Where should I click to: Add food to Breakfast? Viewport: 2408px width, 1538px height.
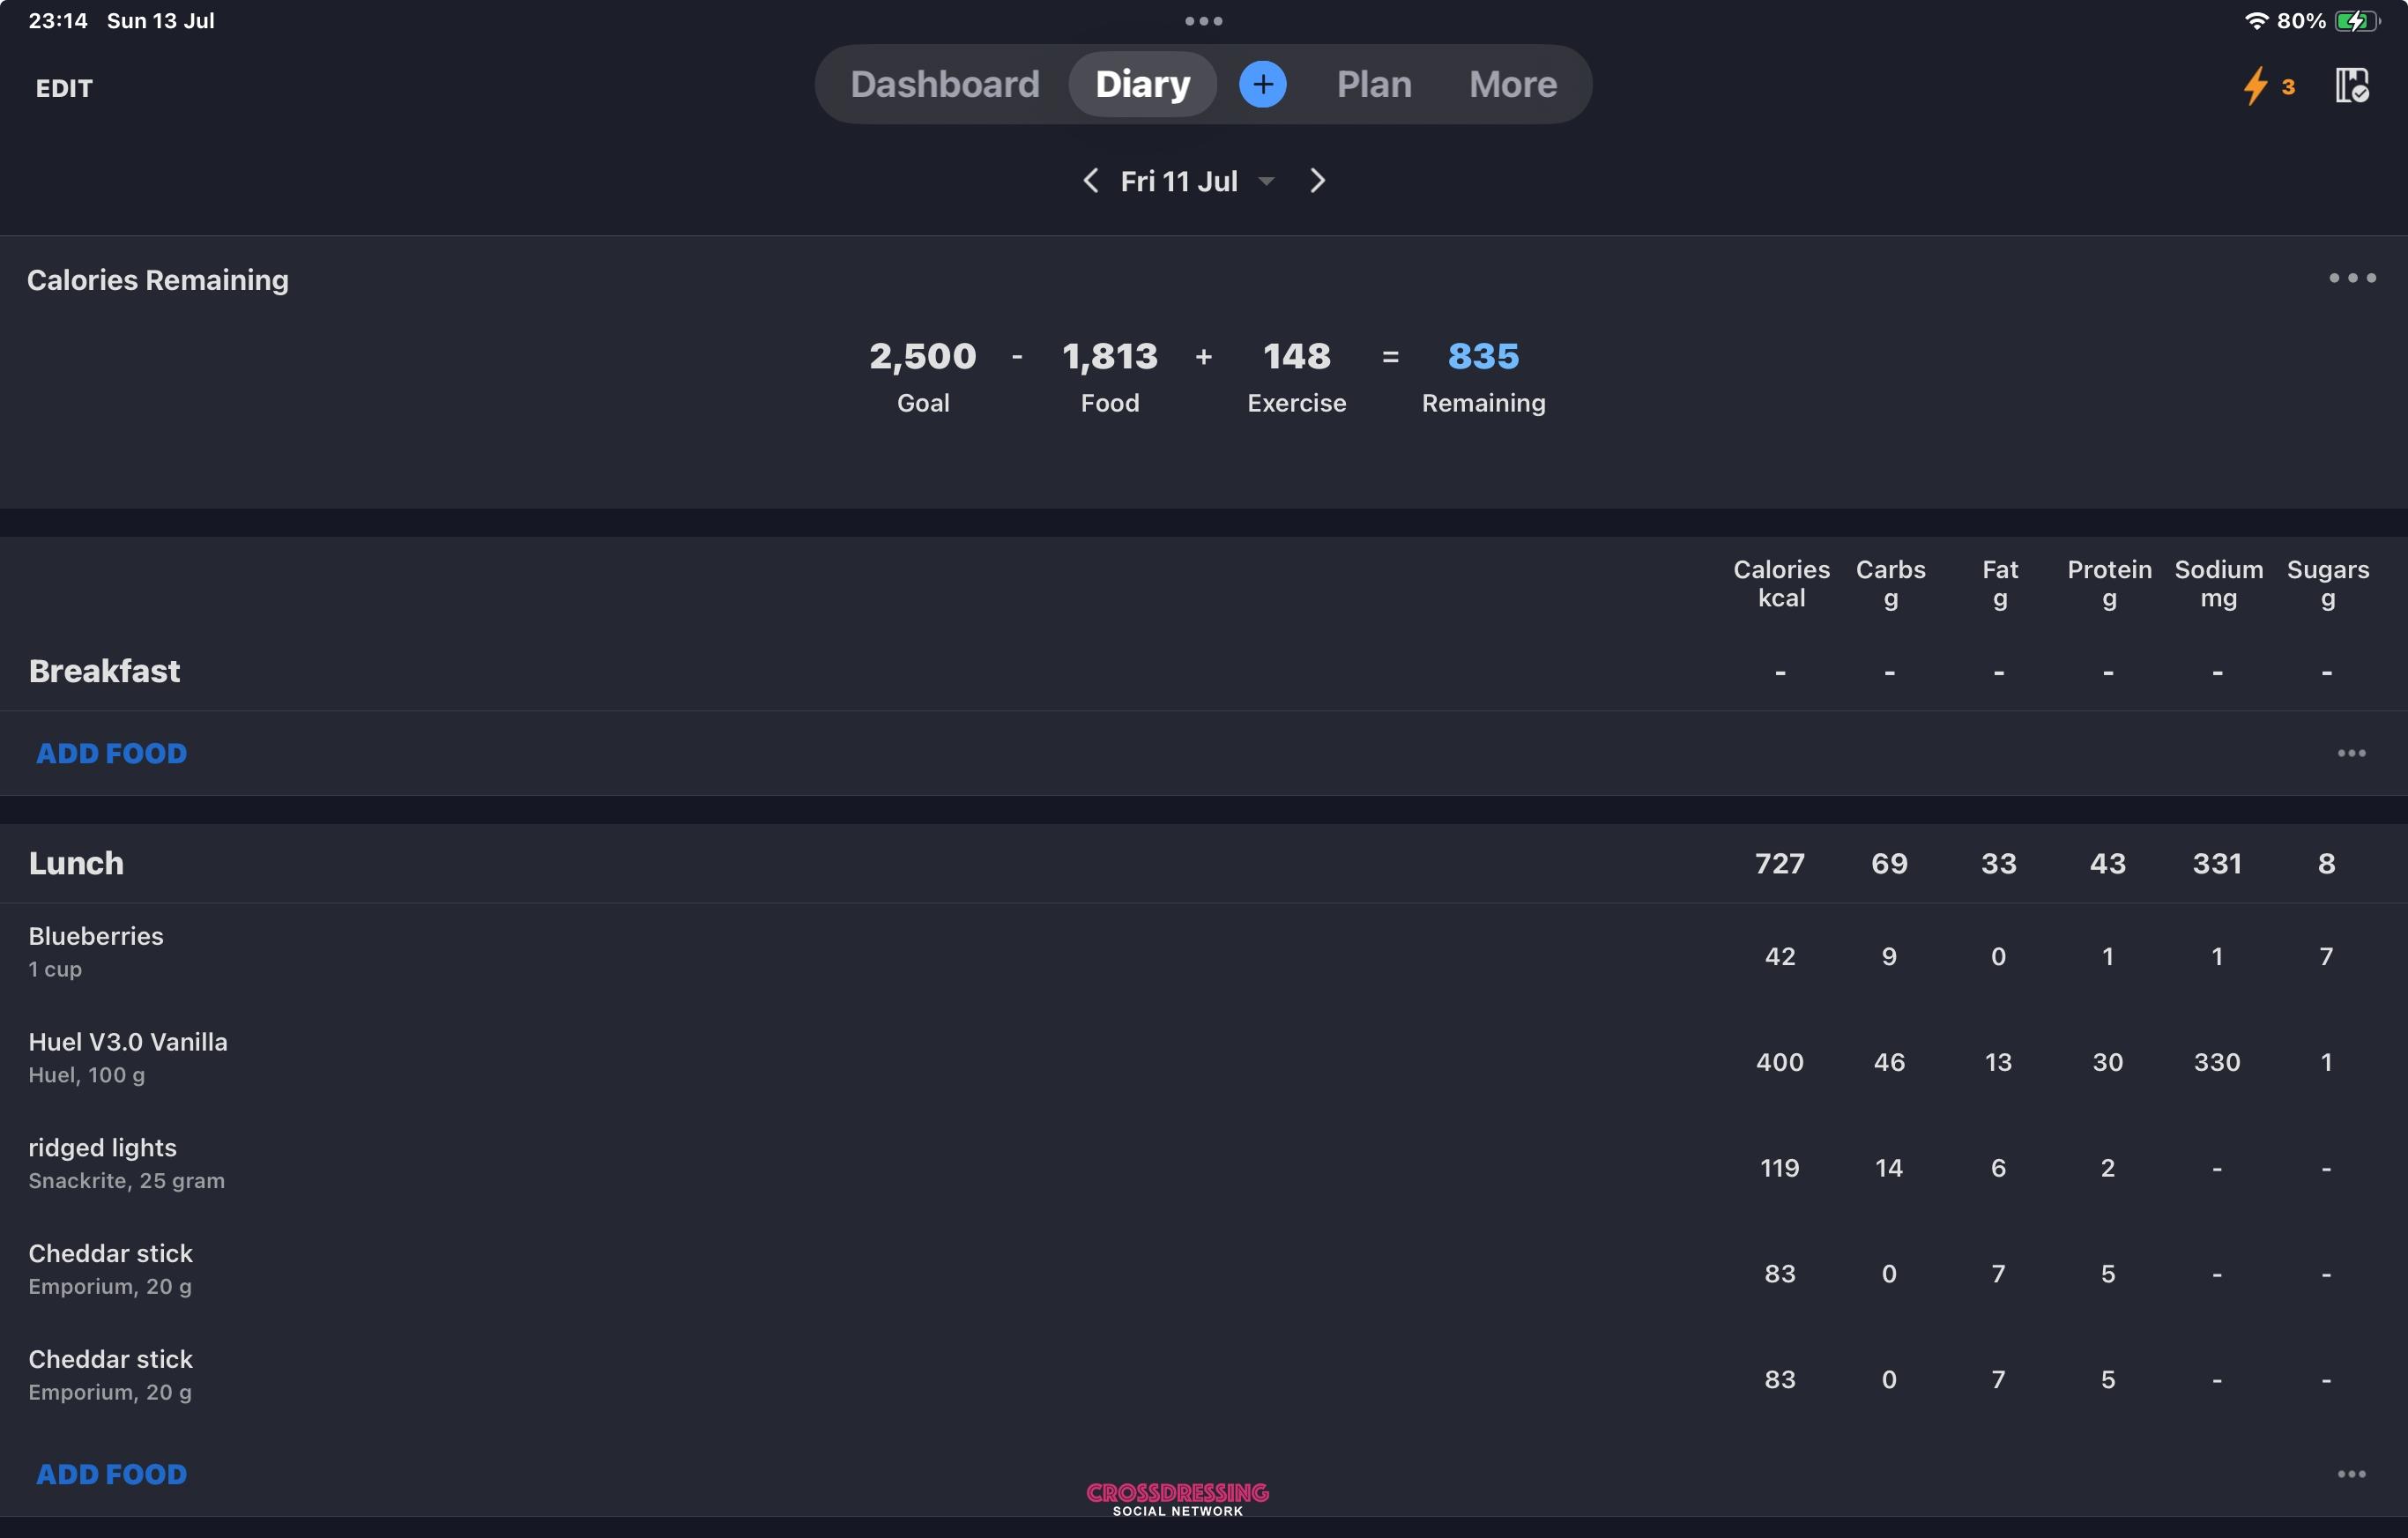111,753
